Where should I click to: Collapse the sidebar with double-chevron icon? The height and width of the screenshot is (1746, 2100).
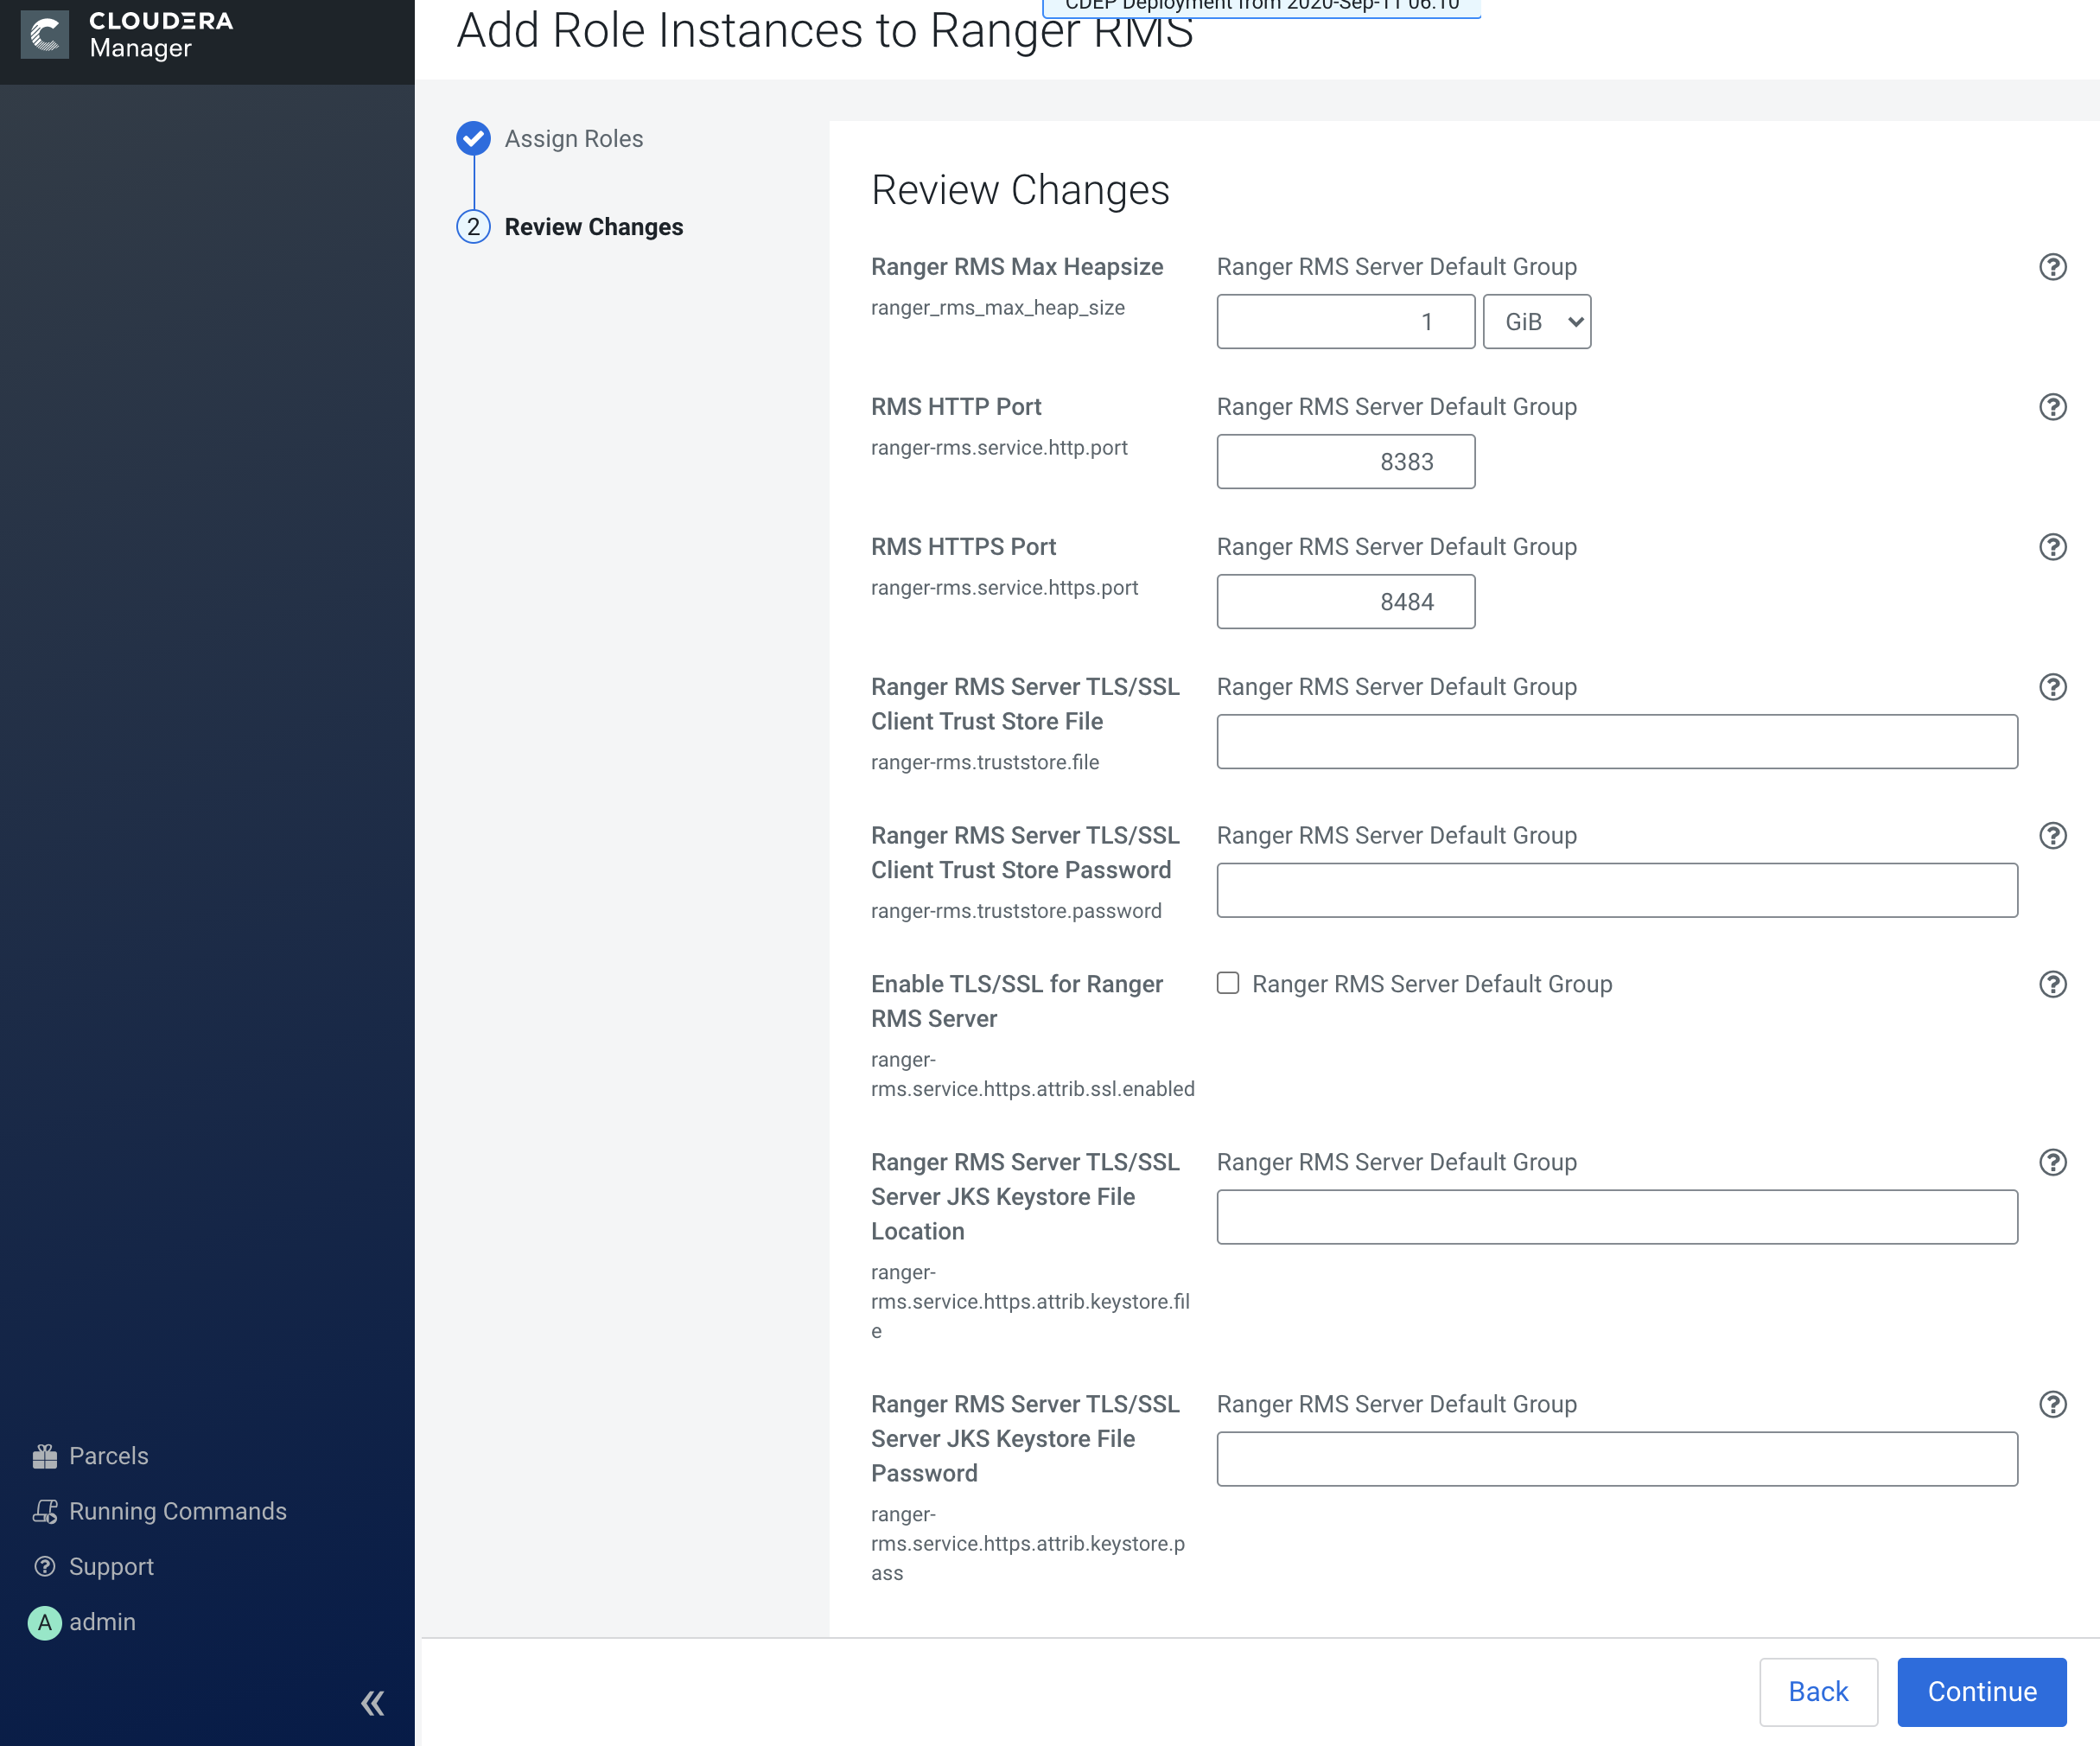[373, 1703]
